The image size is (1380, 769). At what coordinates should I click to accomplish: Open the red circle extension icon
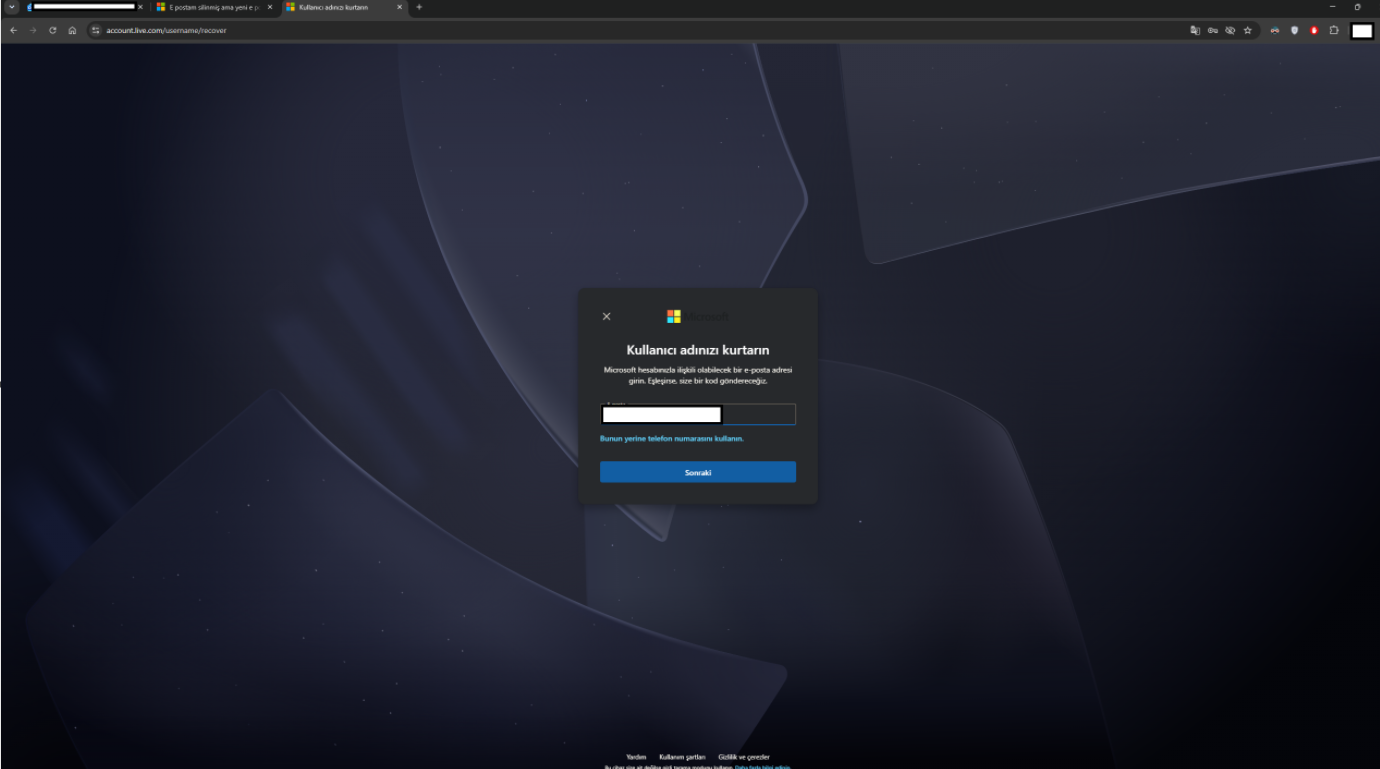(x=1314, y=30)
